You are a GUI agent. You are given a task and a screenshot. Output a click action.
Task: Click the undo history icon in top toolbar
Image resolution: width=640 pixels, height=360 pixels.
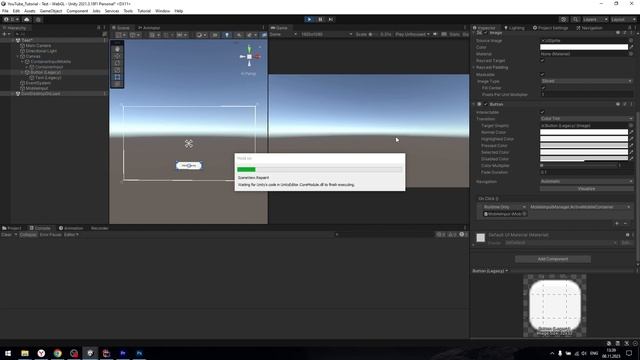pos(564,19)
